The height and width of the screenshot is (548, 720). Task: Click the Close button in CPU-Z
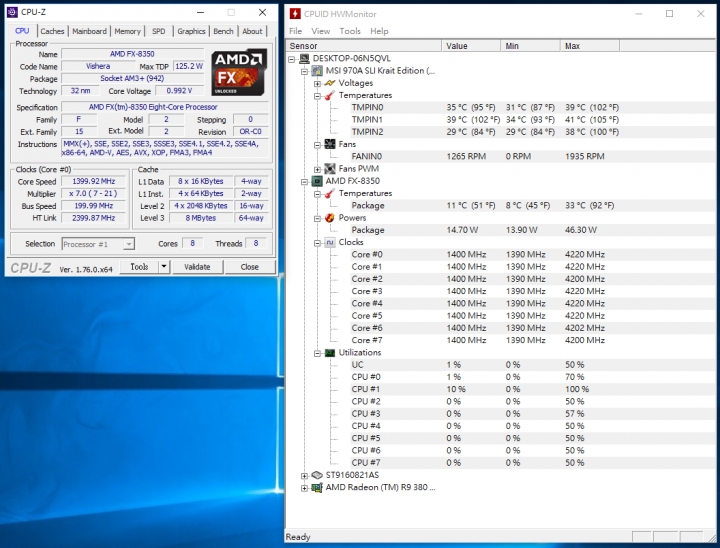tap(249, 266)
